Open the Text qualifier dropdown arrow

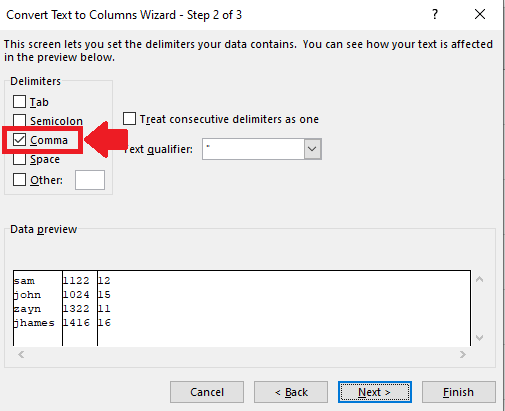coord(312,149)
